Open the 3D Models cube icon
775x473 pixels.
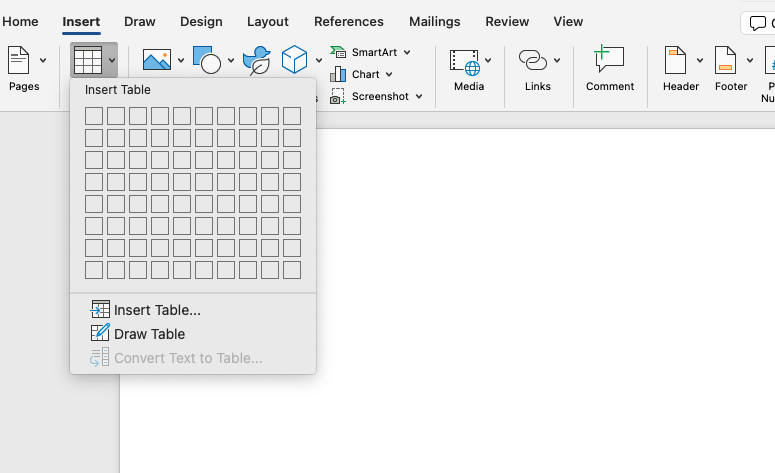click(x=294, y=61)
